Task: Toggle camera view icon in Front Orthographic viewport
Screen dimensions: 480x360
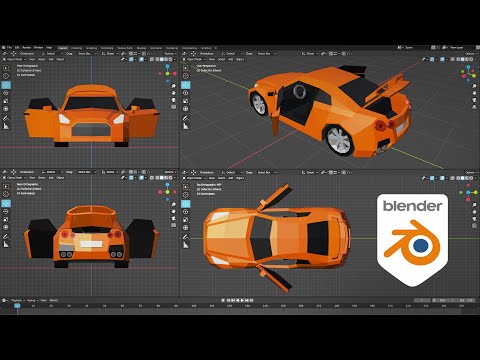Action: point(174,100)
